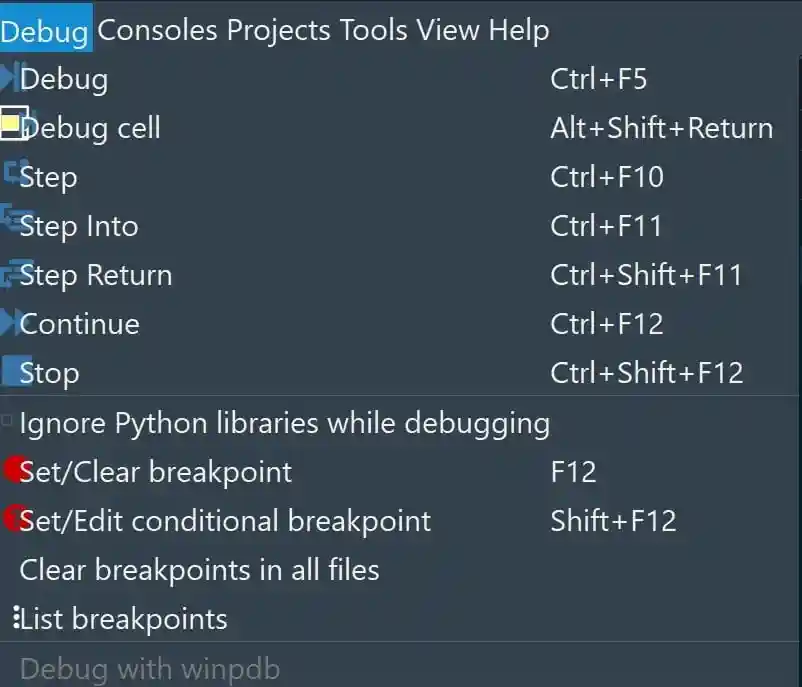
Task: Open the Tools menu
Action: tap(373, 30)
